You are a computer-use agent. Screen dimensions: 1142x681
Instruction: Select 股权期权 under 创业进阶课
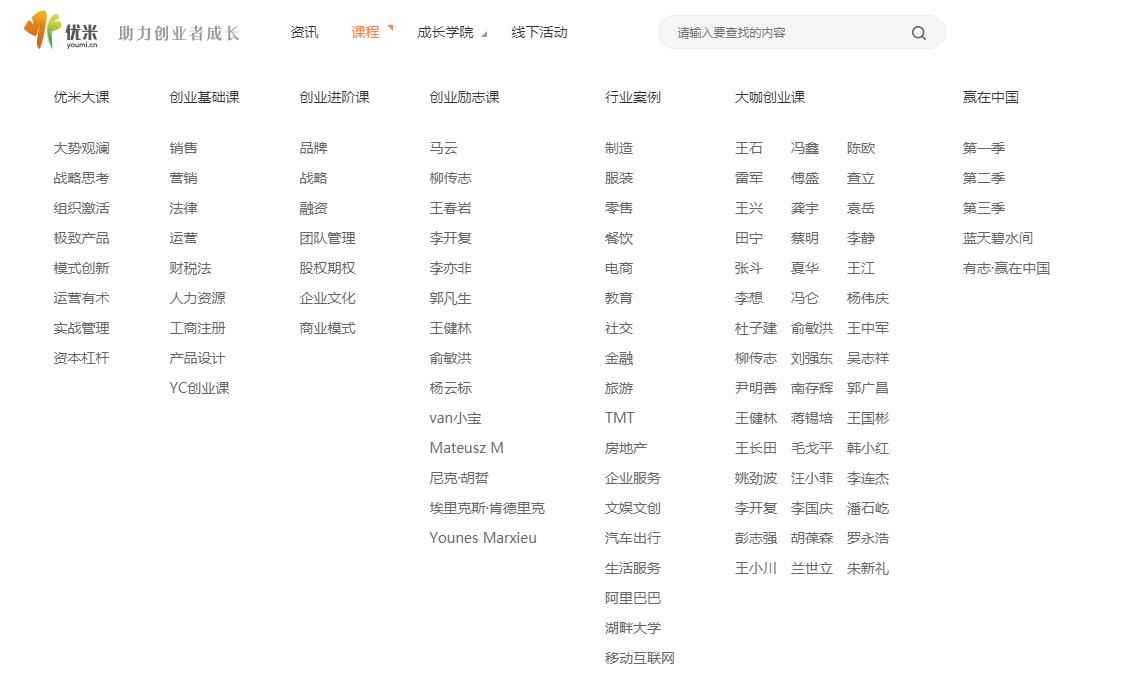[326, 268]
